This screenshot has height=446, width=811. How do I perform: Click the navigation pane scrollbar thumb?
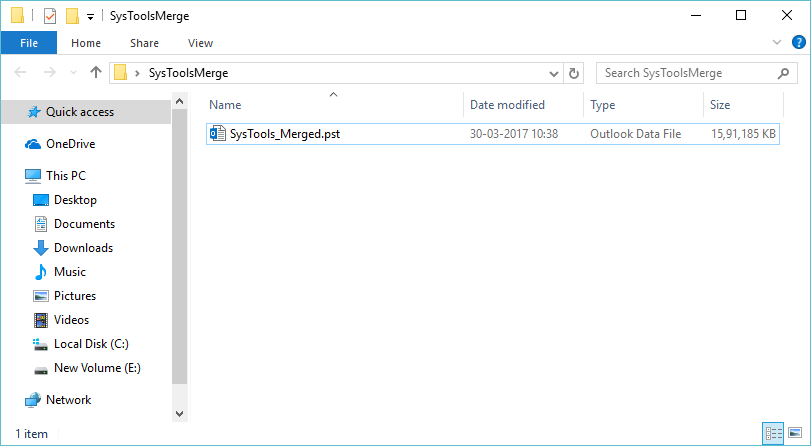coord(179,246)
